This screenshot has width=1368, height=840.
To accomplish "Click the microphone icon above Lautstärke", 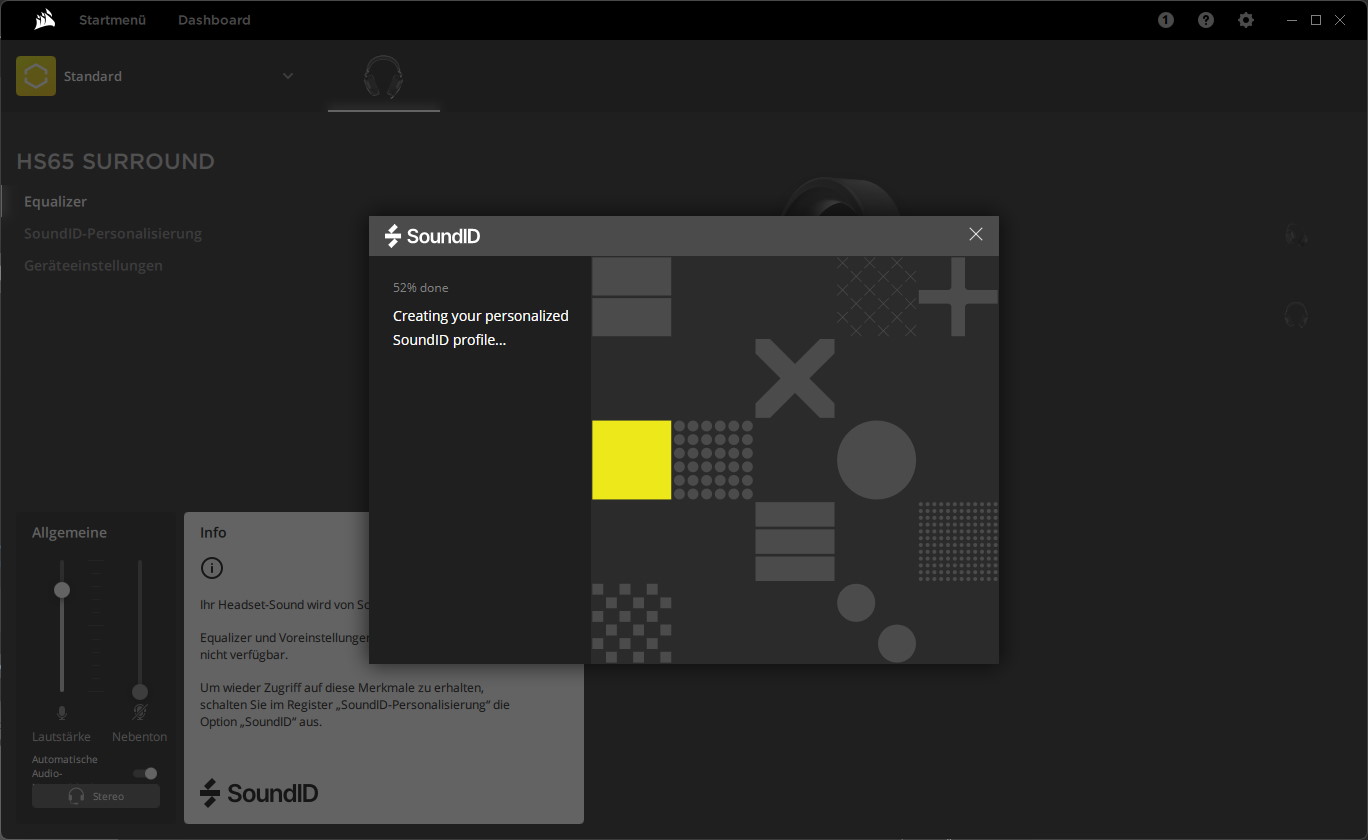I will [x=62, y=713].
